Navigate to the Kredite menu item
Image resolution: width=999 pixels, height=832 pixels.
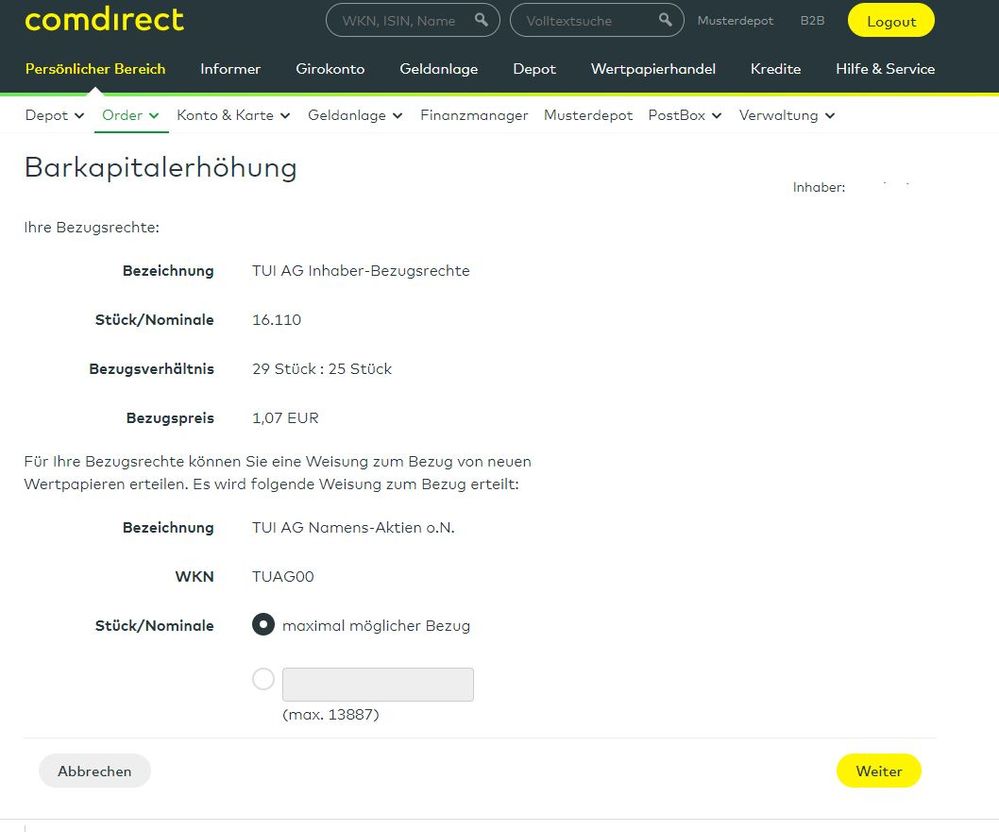pyautogui.click(x=775, y=69)
